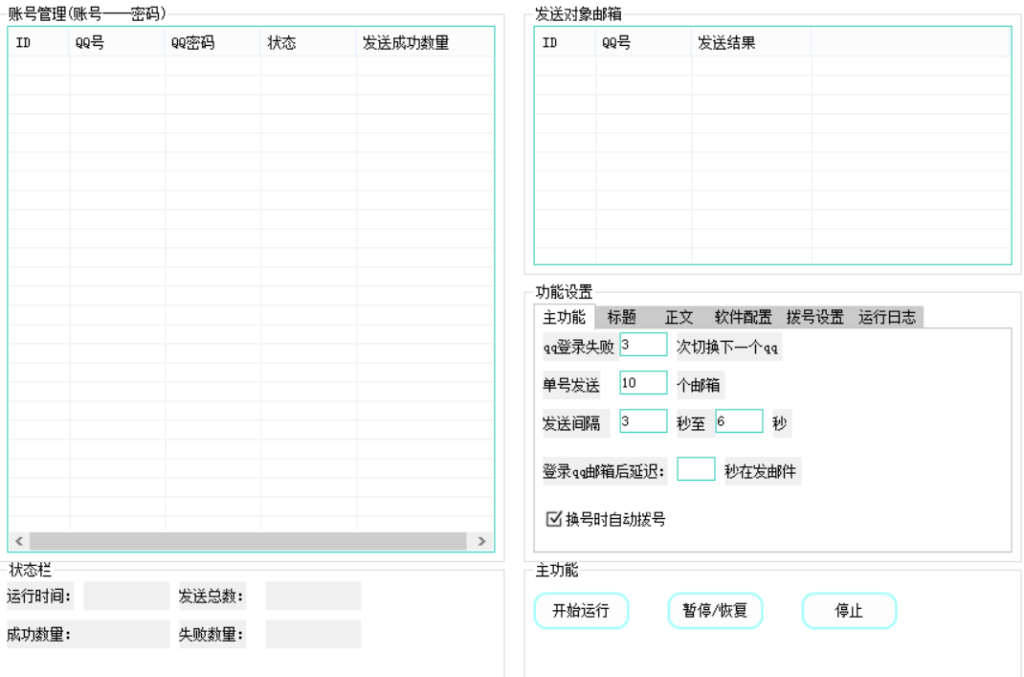Click the empty 登录qq邮箱后延迟 field
Viewport: 1024px width, 677px height.
point(696,469)
